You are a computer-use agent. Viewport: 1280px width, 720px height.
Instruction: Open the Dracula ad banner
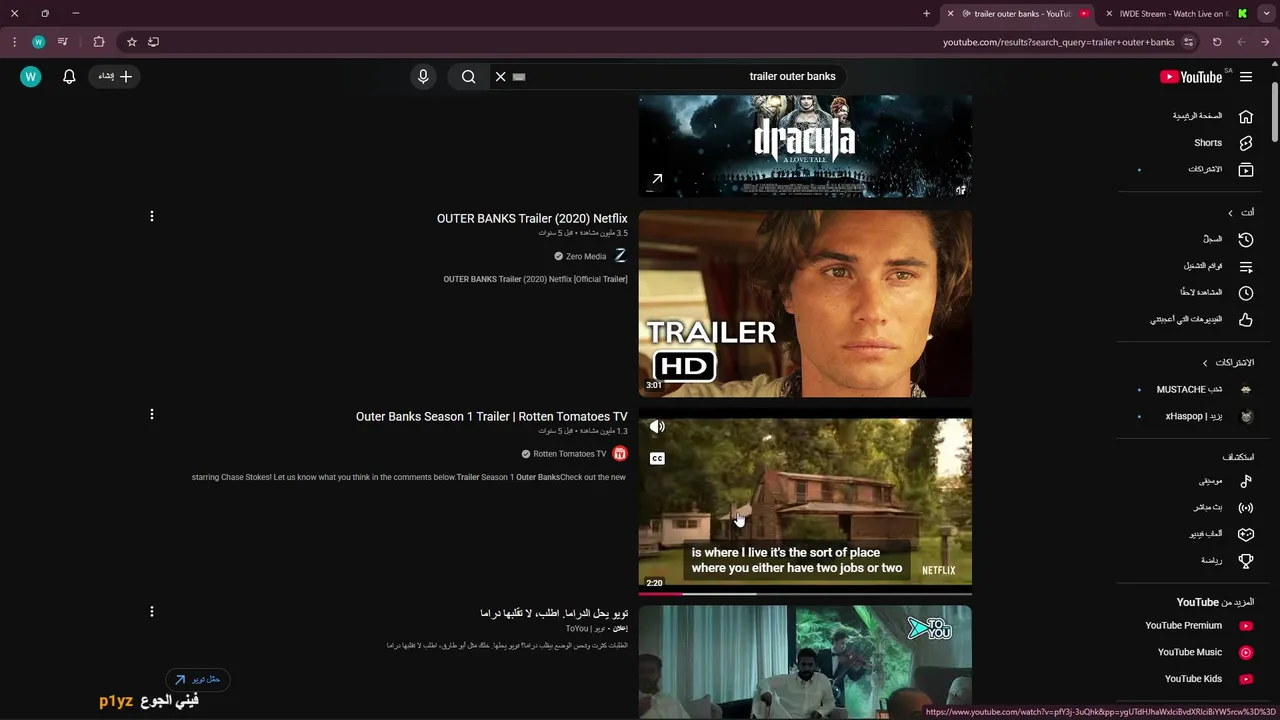click(x=805, y=146)
